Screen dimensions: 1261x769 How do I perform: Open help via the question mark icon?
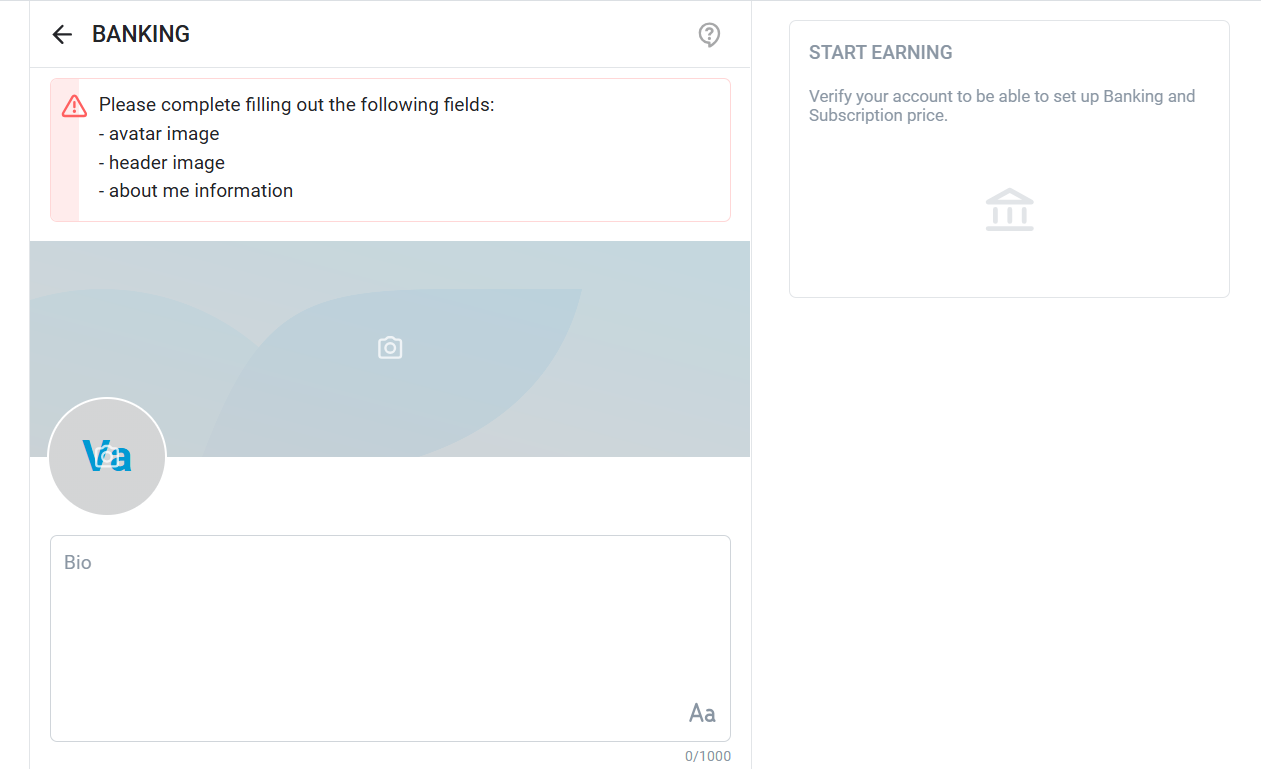click(709, 35)
